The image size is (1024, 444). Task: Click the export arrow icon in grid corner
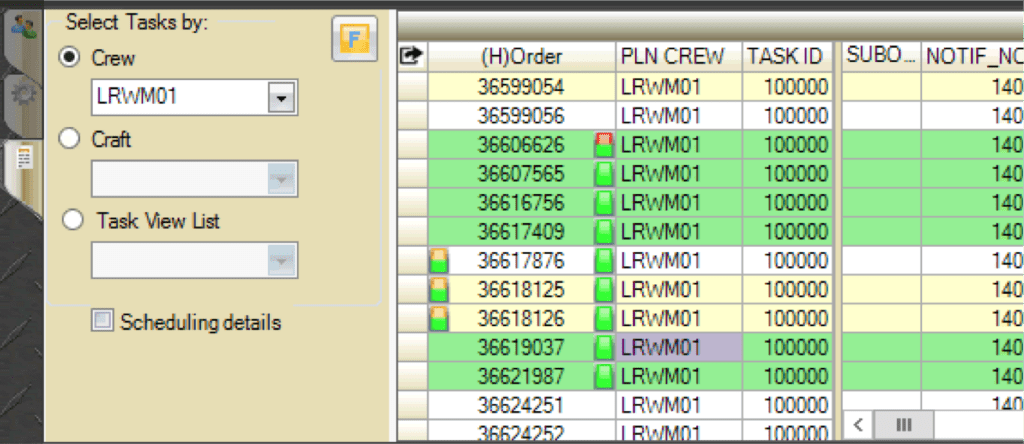409,57
